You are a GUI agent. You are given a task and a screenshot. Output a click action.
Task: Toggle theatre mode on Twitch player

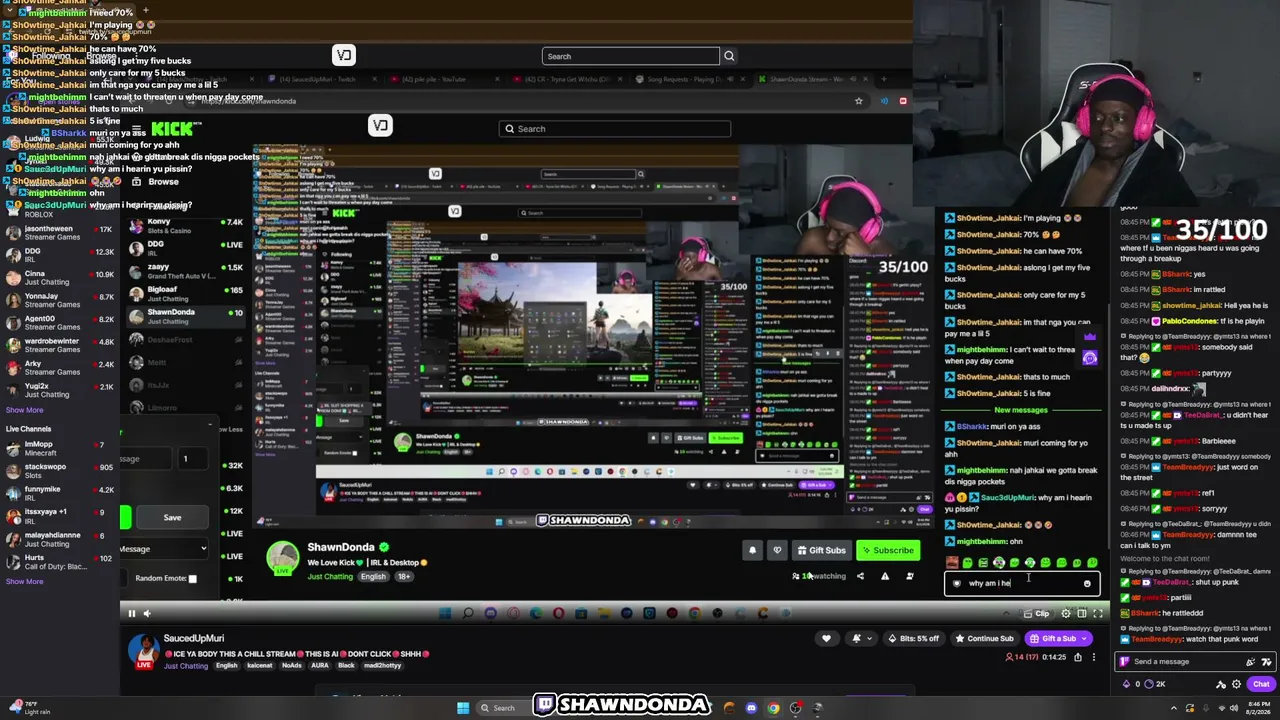pos(1082,613)
